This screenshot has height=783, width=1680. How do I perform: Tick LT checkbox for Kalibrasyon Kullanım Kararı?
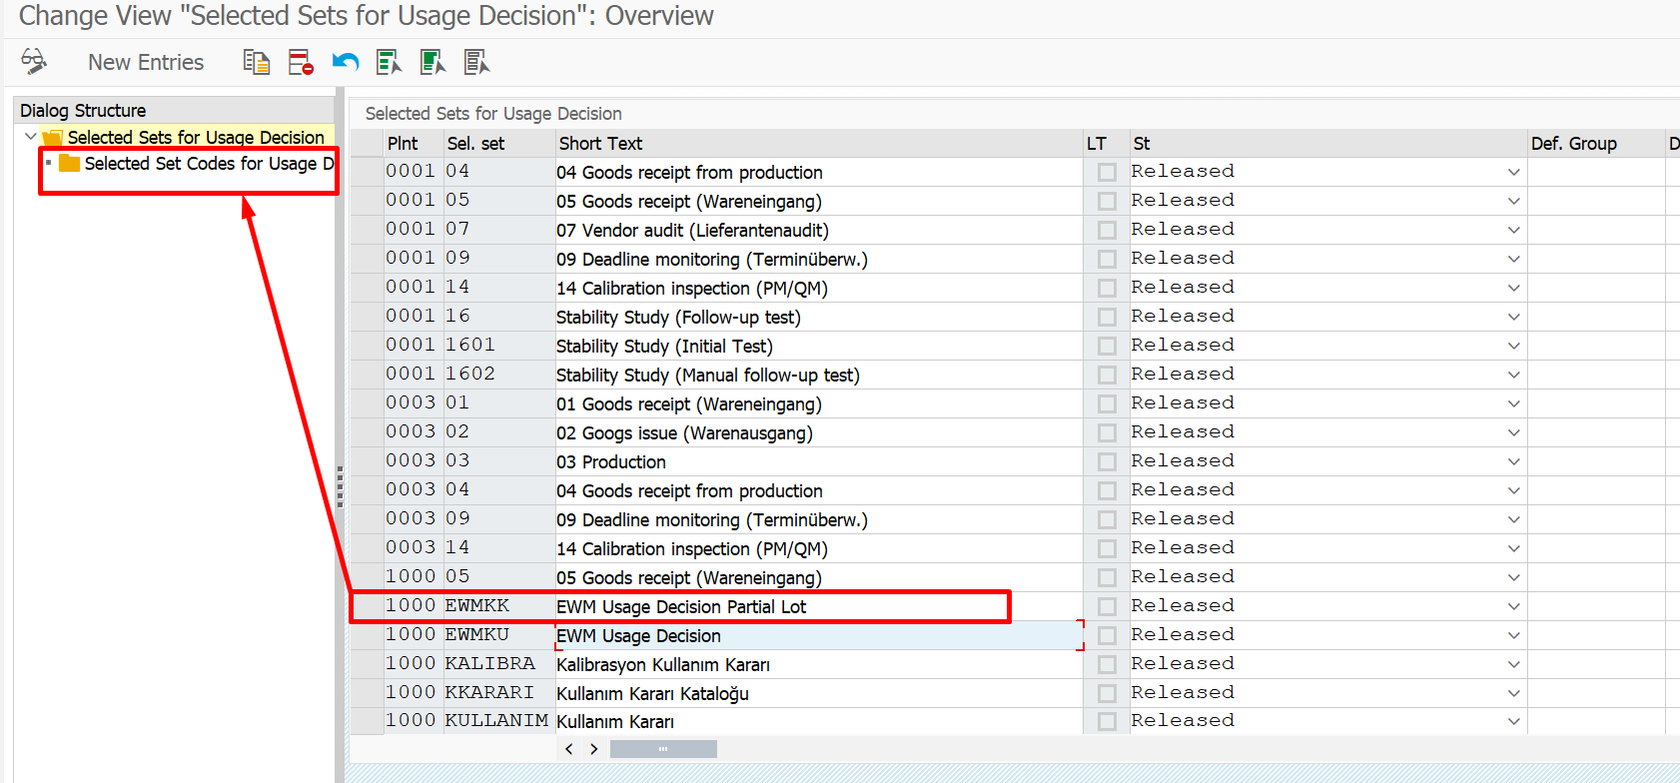click(1106, 665)
